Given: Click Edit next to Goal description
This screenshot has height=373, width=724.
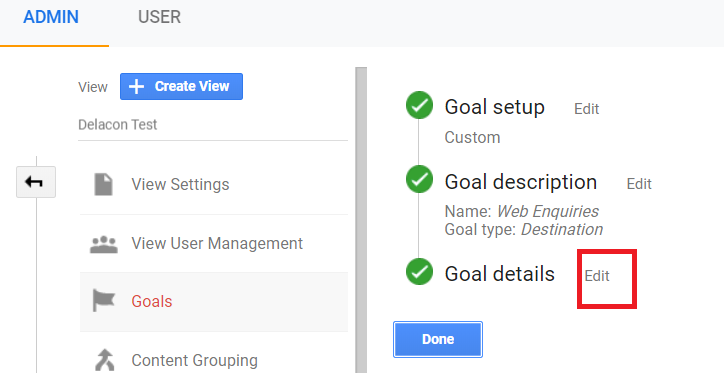Looking at the screenshot, I should coord(639,184).
